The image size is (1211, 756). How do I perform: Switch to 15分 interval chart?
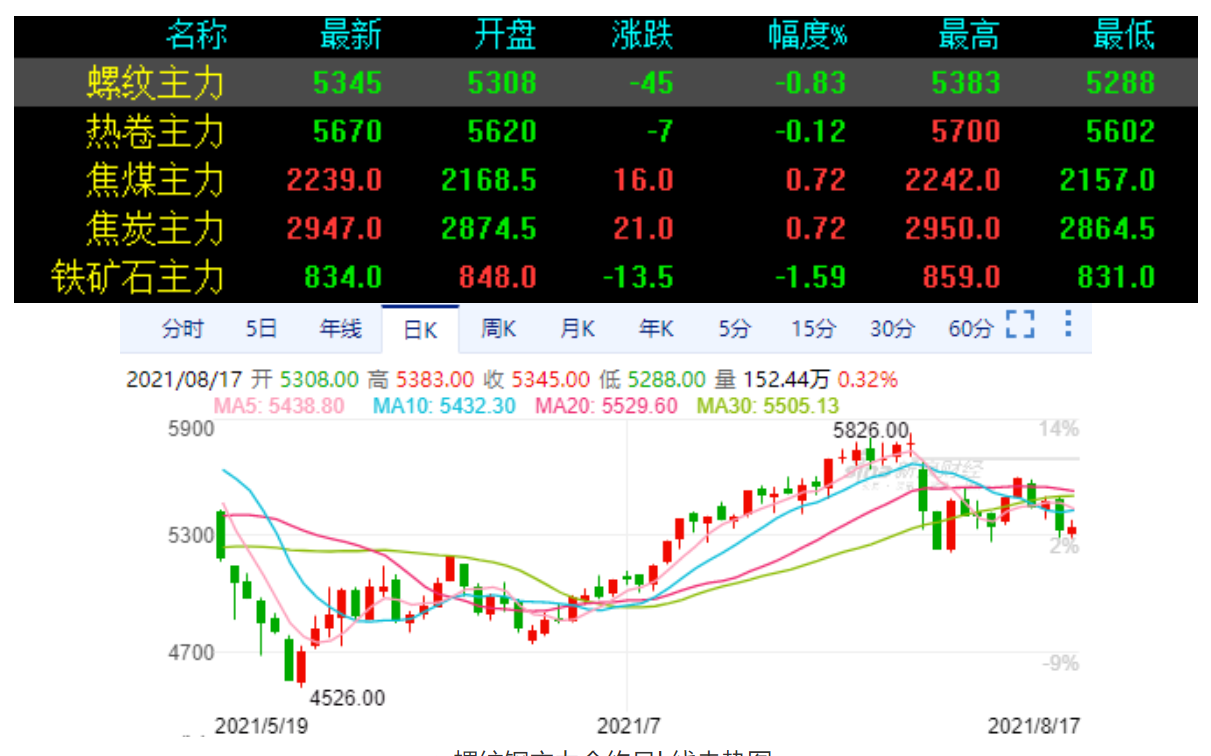811,329
